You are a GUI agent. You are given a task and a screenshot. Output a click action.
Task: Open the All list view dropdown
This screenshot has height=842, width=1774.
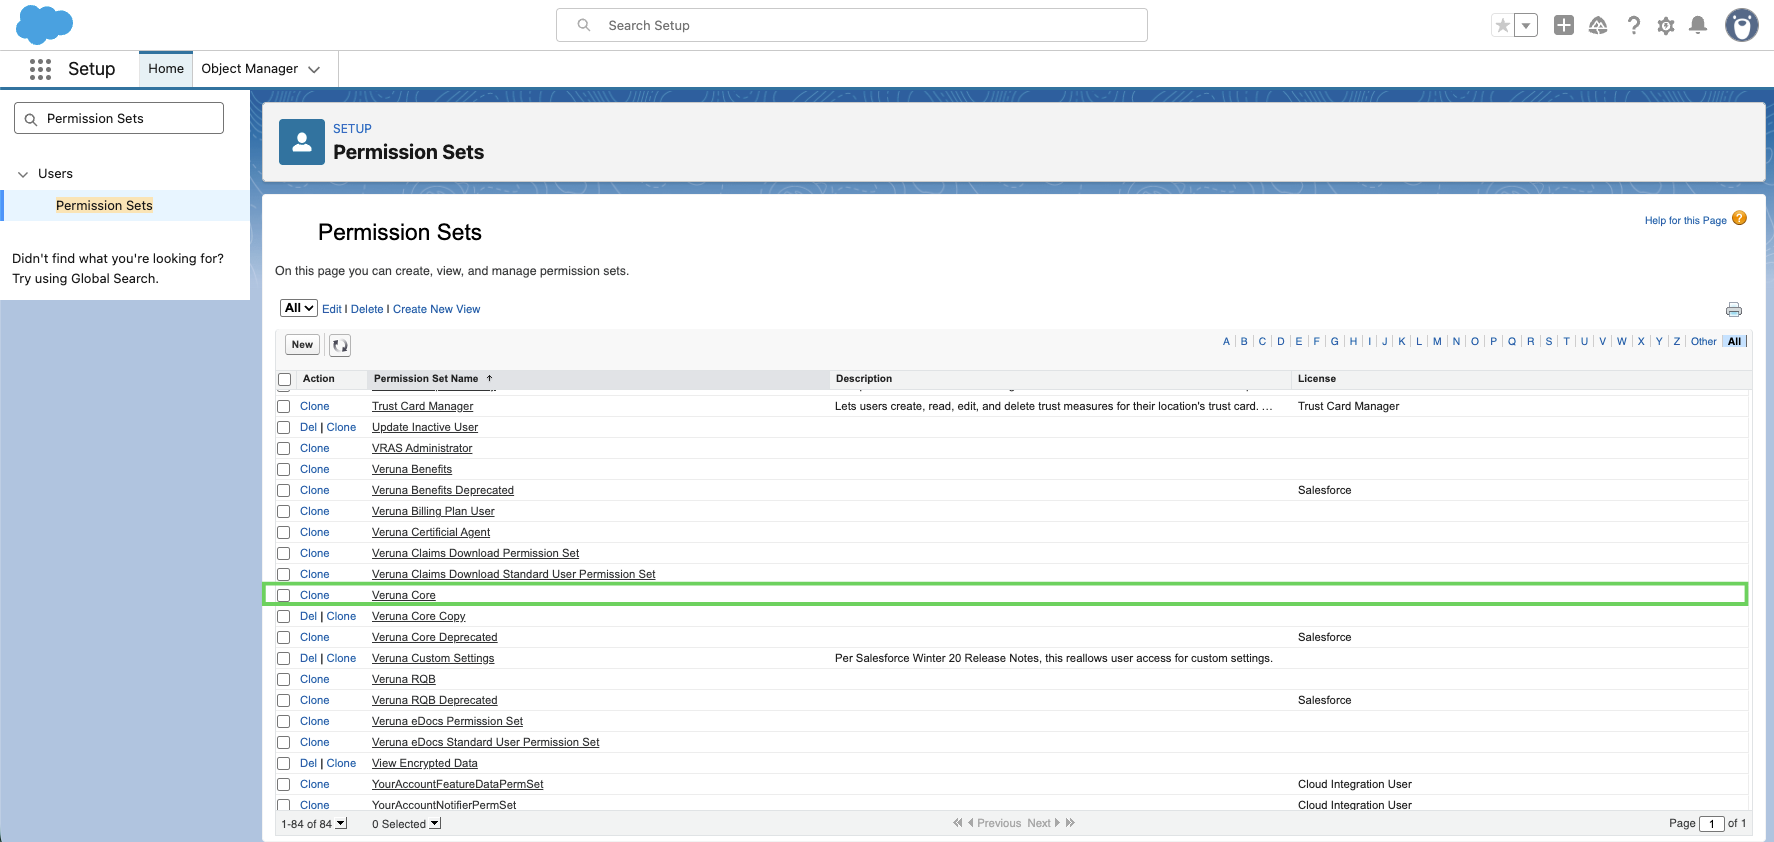pos(299,308)
